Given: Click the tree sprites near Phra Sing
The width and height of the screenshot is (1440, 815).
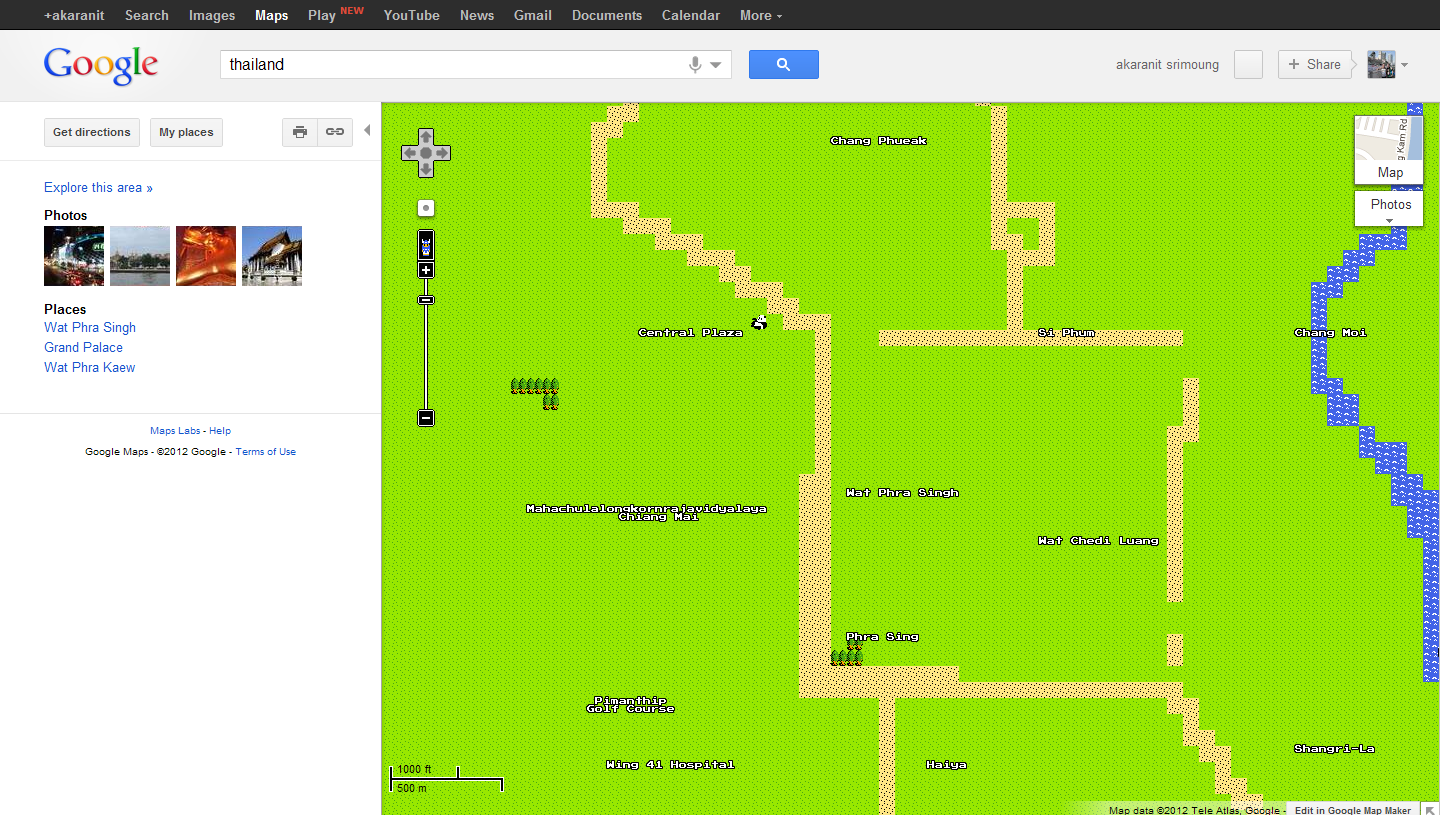Looking at the screenshot, I should (x=847, y=655).
